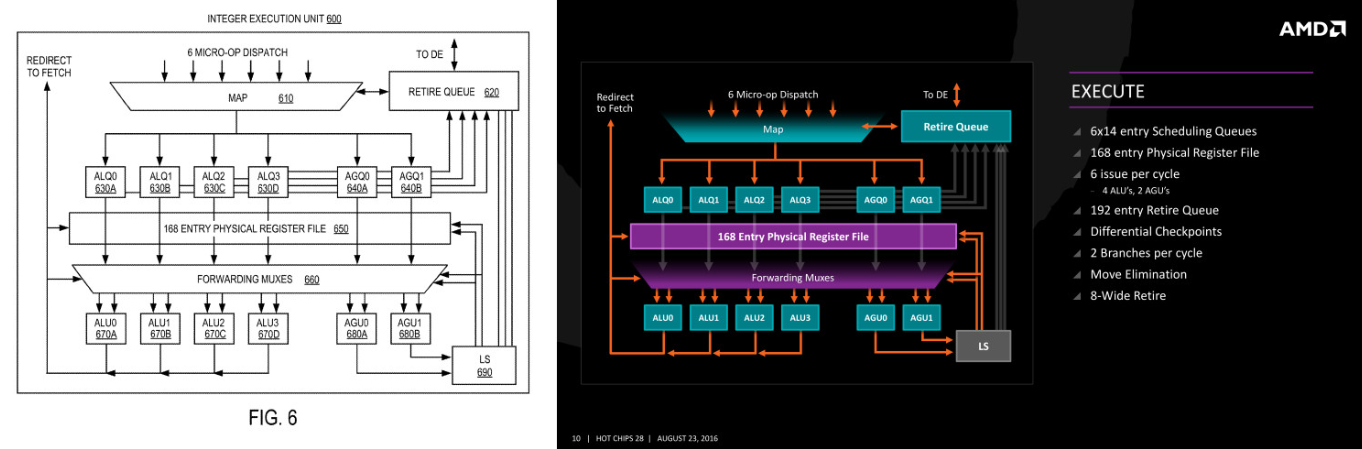Click the AGQ1 640B box
Image resolution: width=1362 pixels, height=449 pixels.
point(411,181)
